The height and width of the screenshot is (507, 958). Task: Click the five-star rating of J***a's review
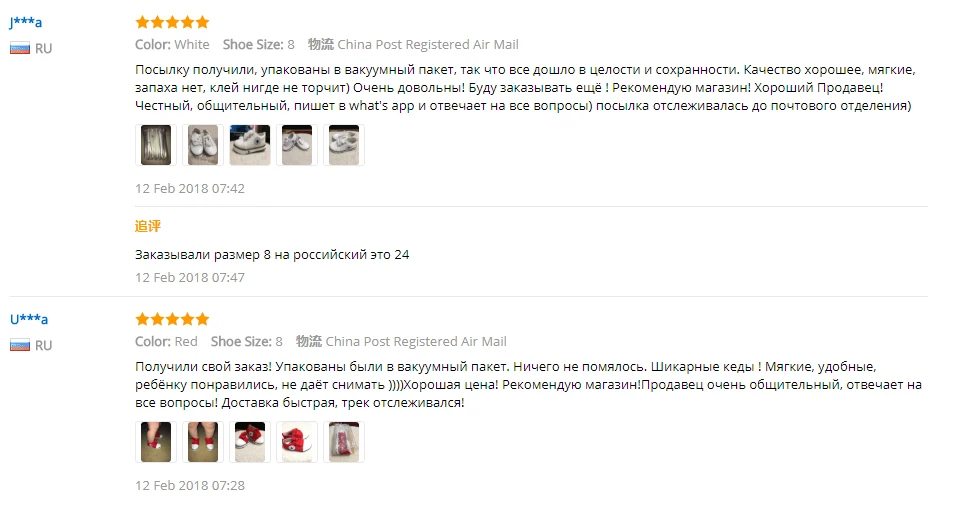tap(172, 23)
